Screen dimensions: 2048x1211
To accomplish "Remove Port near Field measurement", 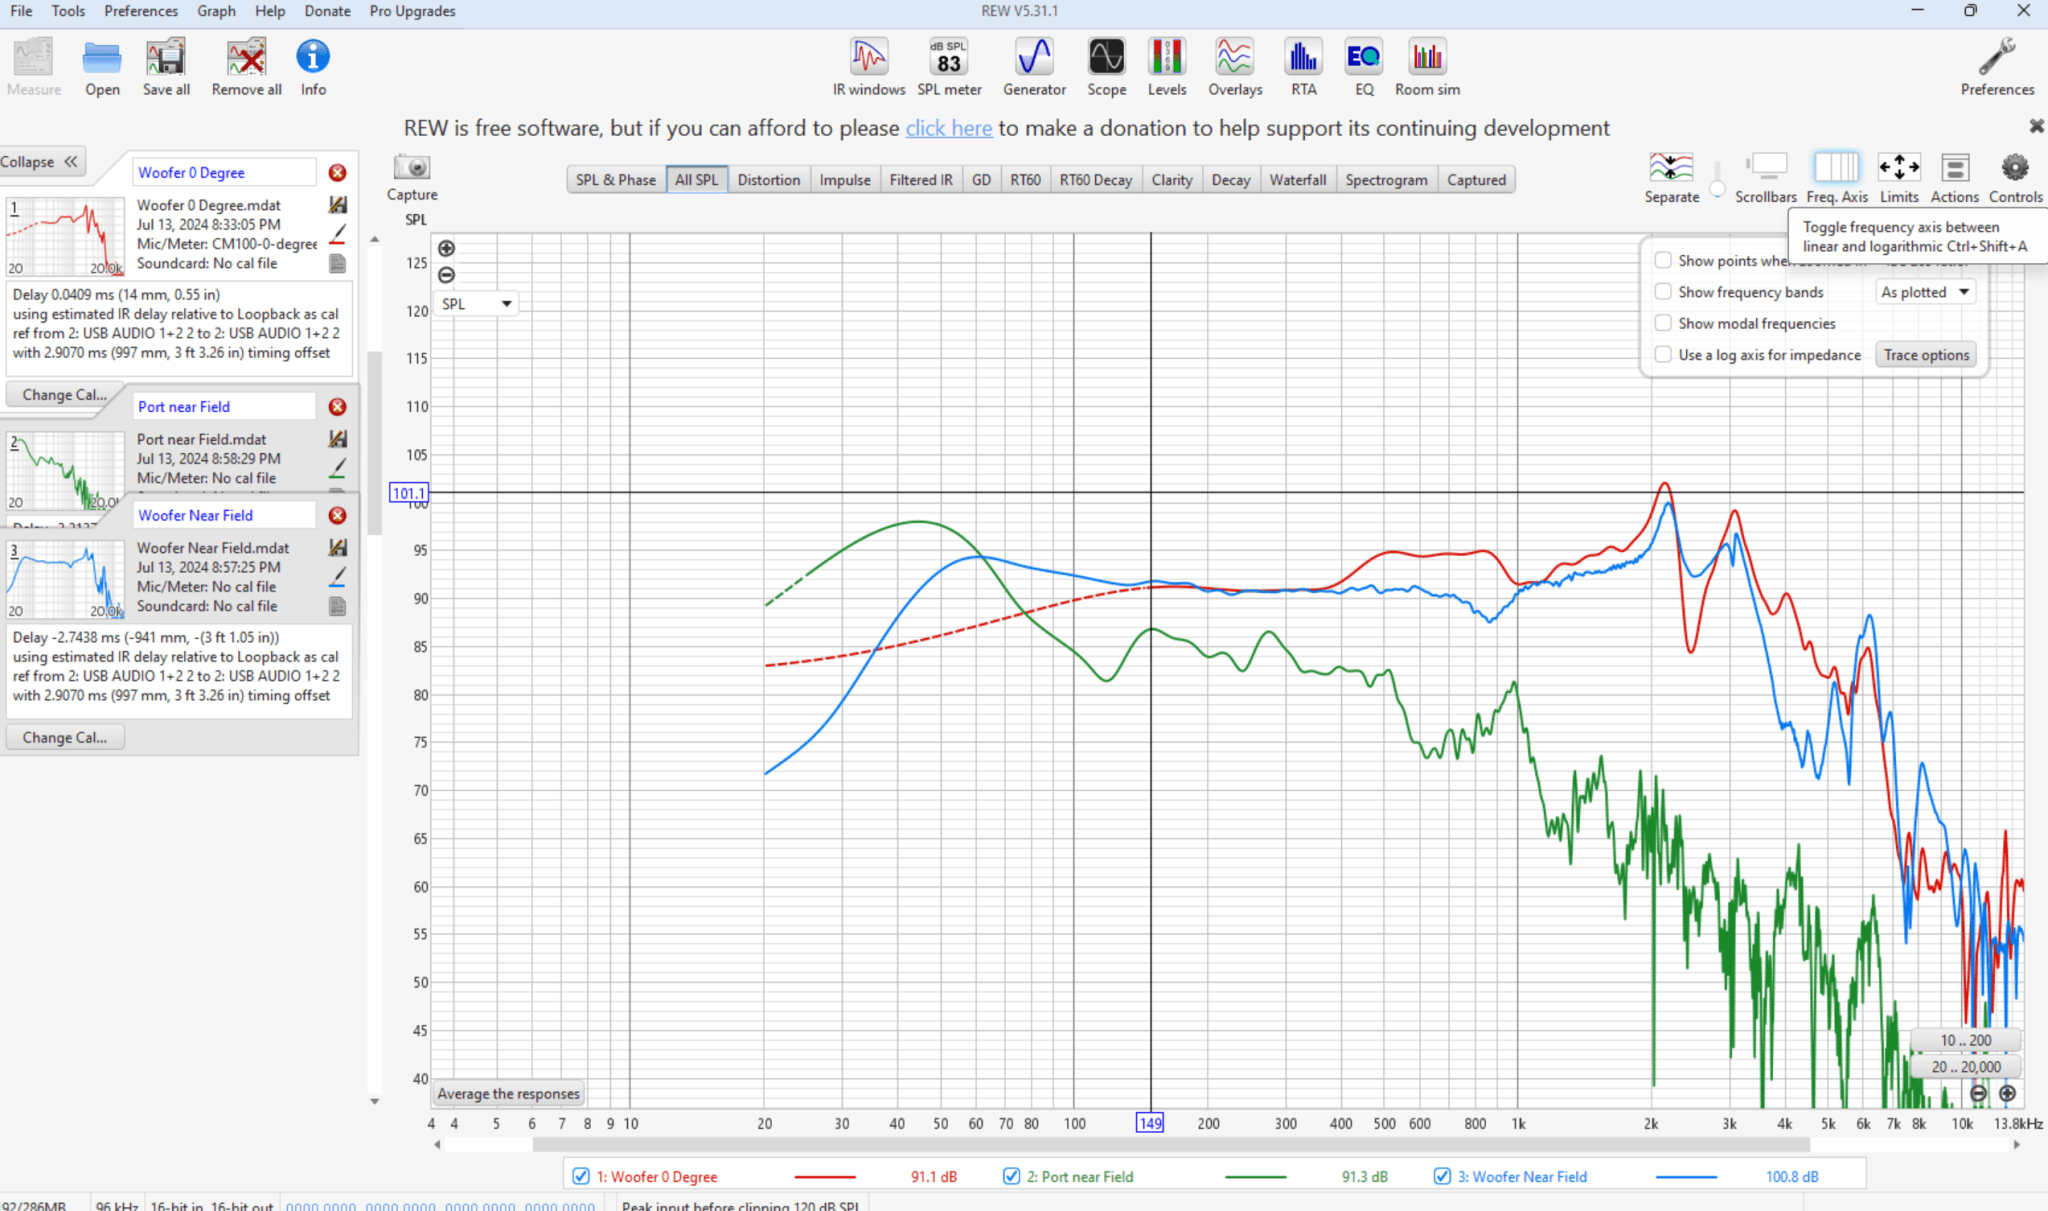I will pos(338,407).
